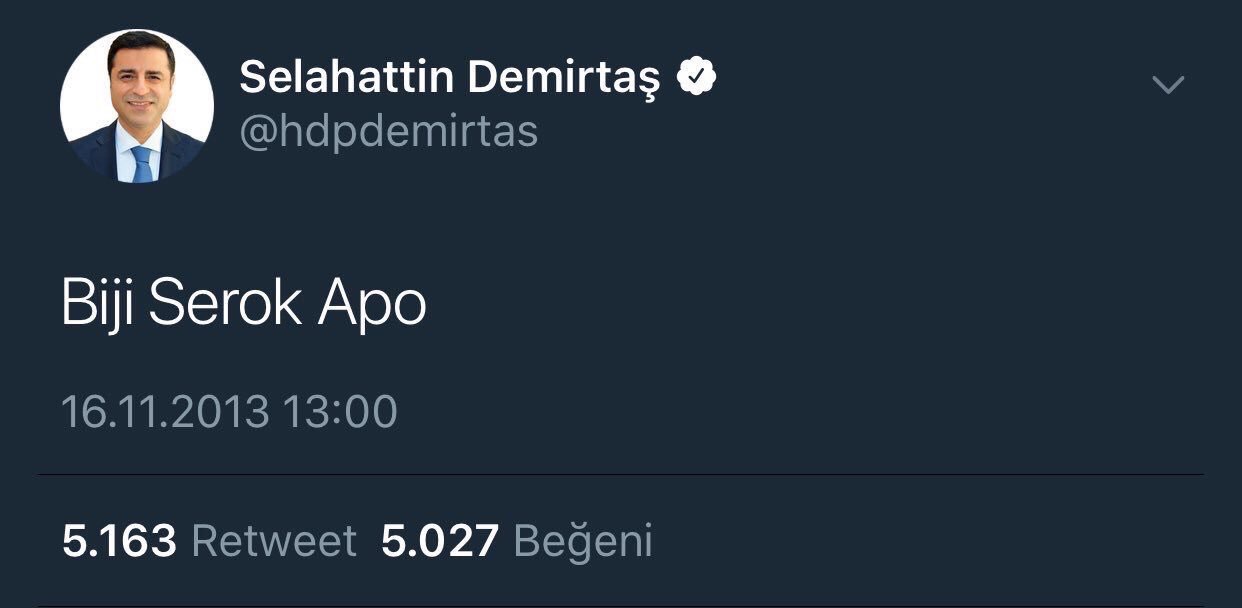Screen dimensions: 1242x608
Task: Click the date 16.11.2013
Action: (165, 412)
